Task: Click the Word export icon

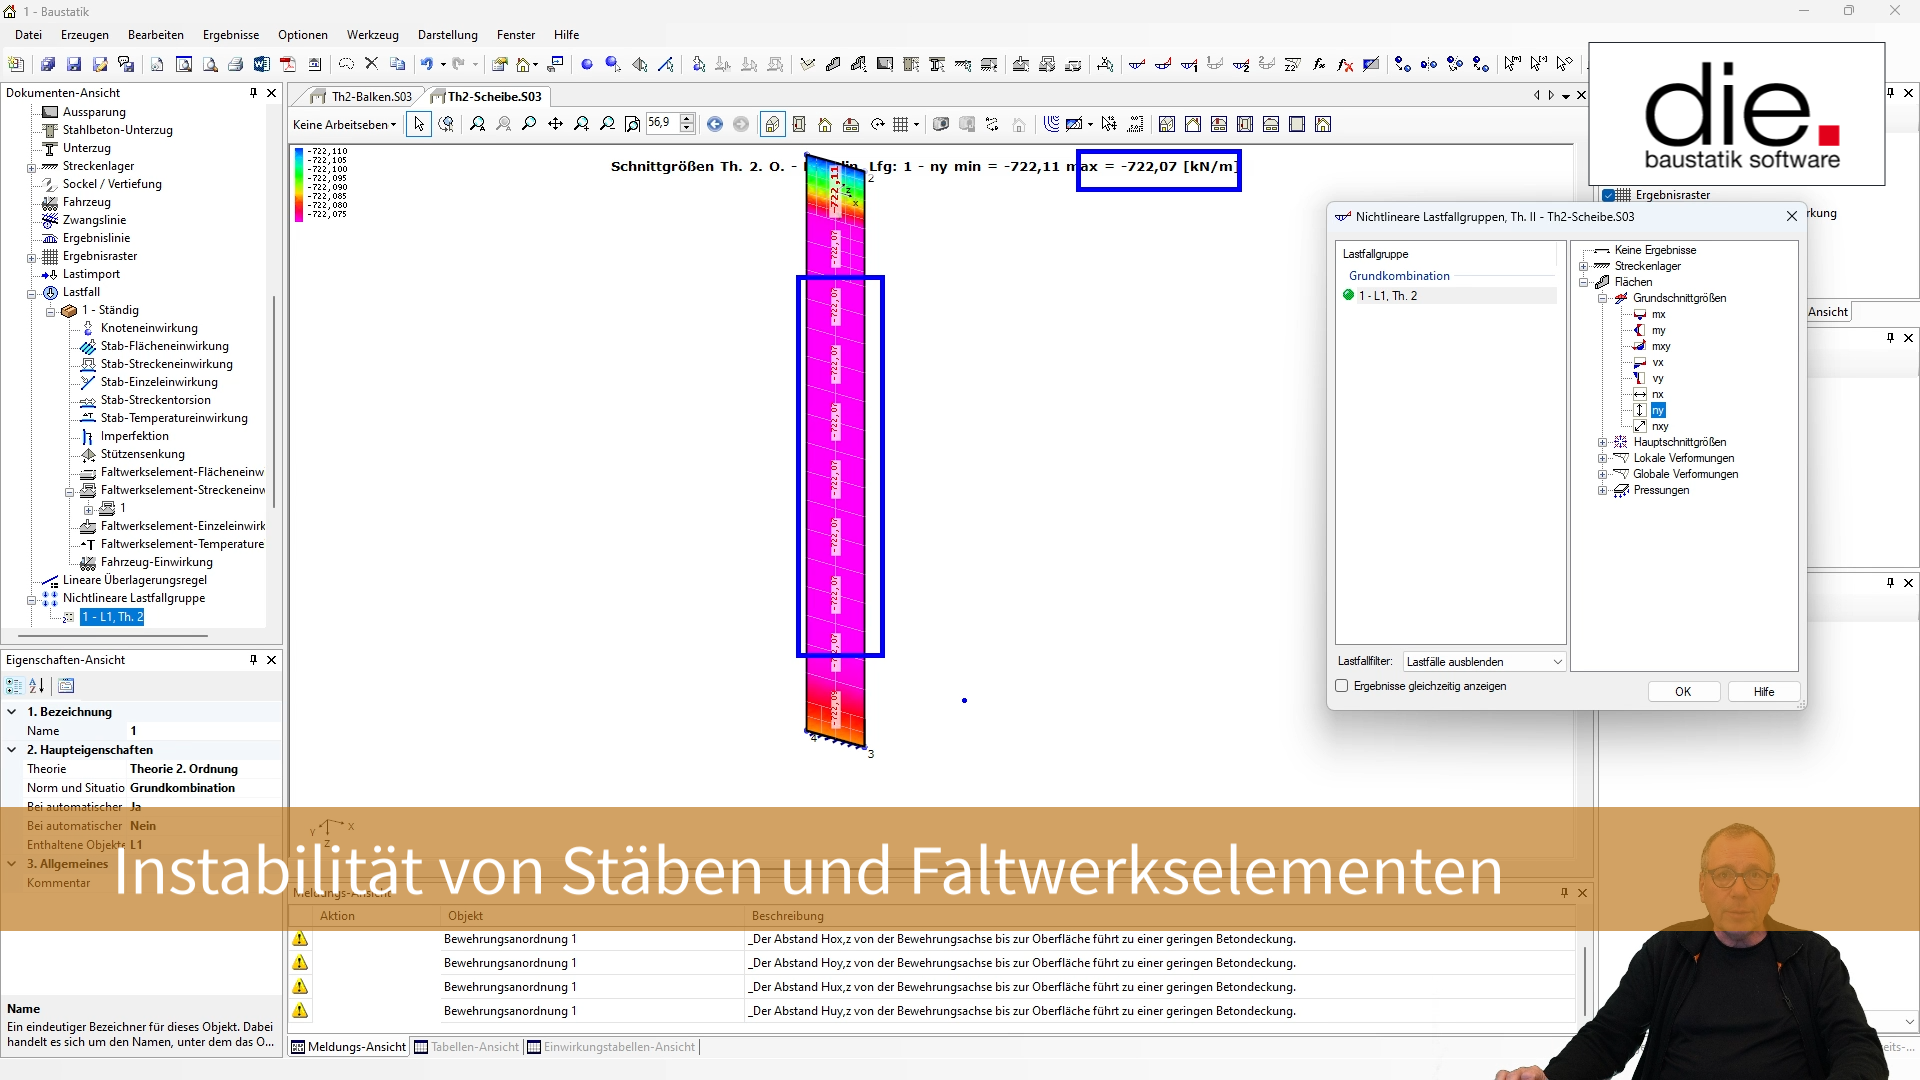Action: pyautogui.click(x=262, y=64)
